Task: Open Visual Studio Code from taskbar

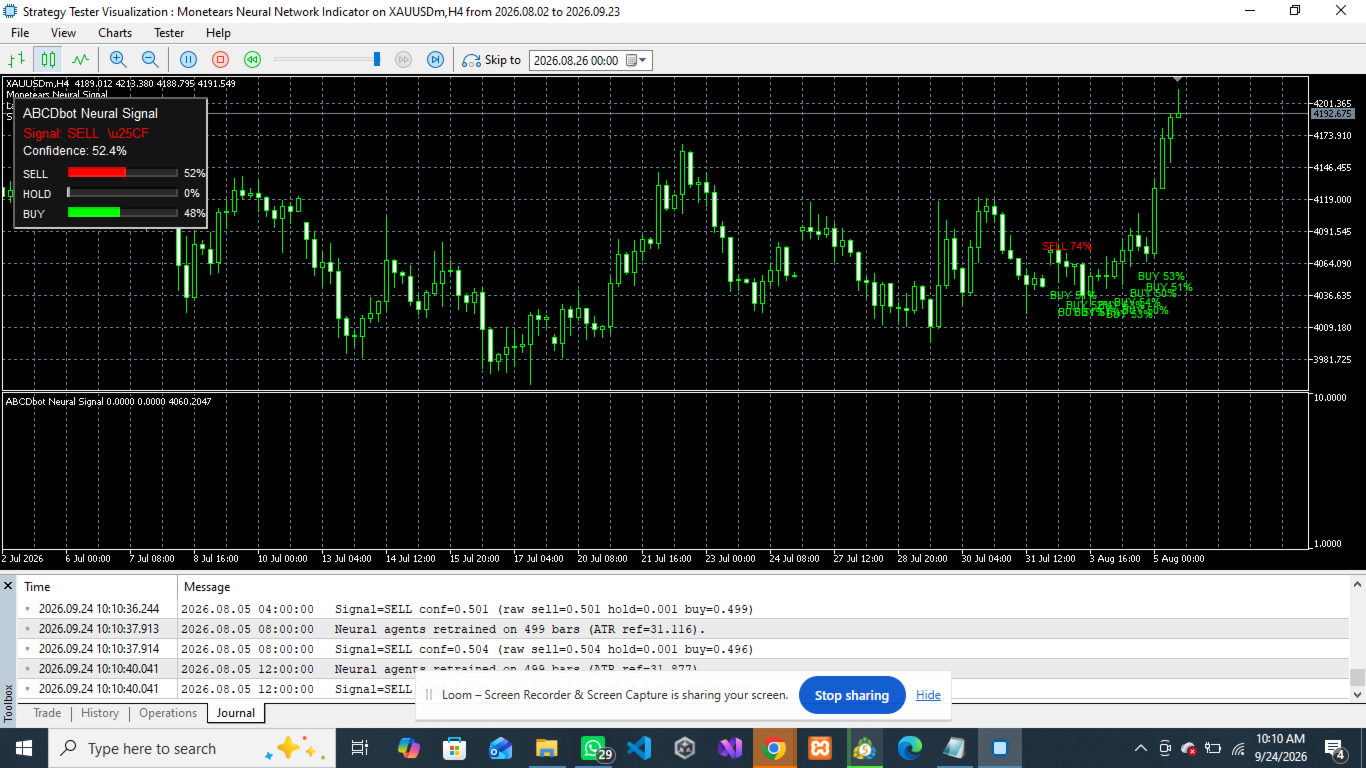Action: pos(639,748)
